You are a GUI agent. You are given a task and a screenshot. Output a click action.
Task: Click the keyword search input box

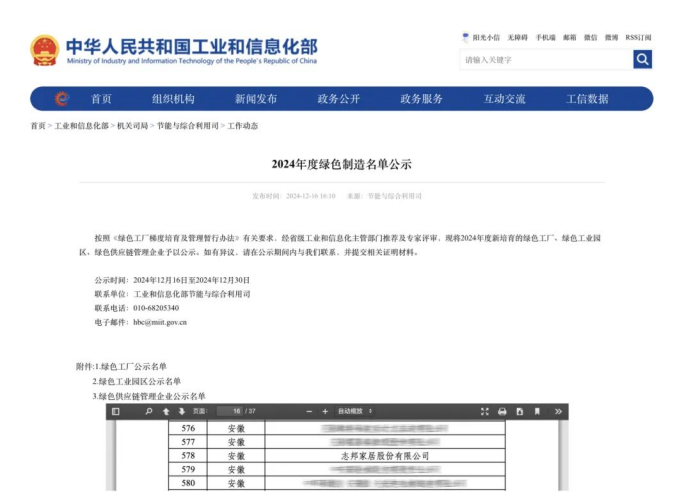pyautogui.click(x=546, y=60)
